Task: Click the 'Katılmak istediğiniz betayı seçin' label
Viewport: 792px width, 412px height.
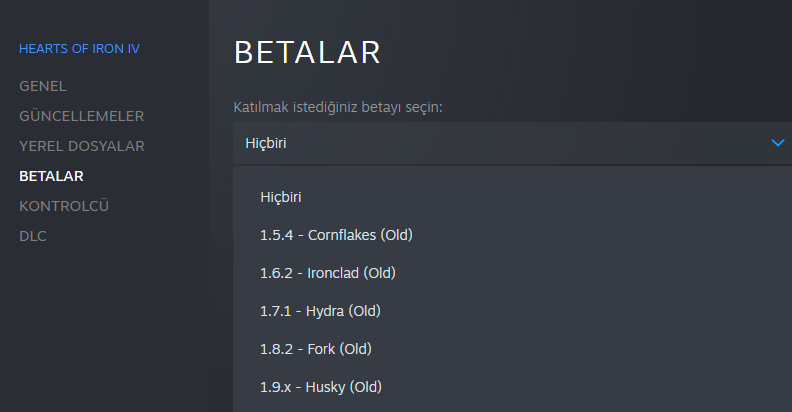Action: [338, 107]
